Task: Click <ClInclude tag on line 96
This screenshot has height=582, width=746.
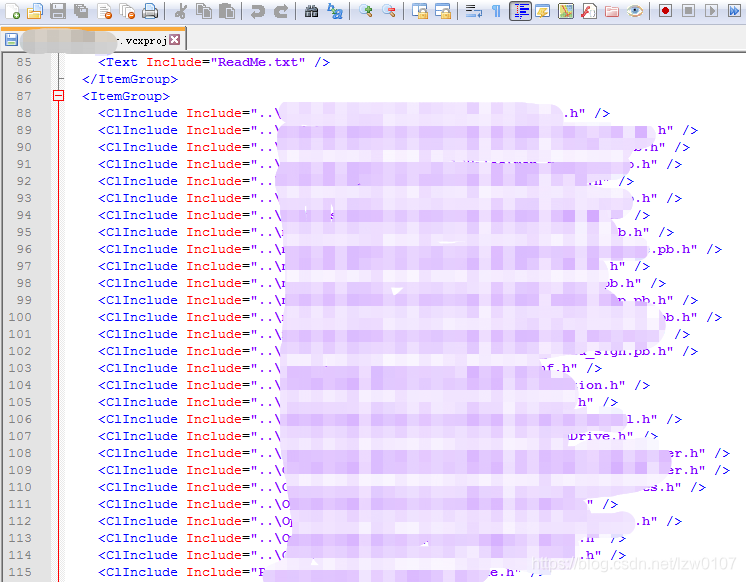Action: click(138, 249)
